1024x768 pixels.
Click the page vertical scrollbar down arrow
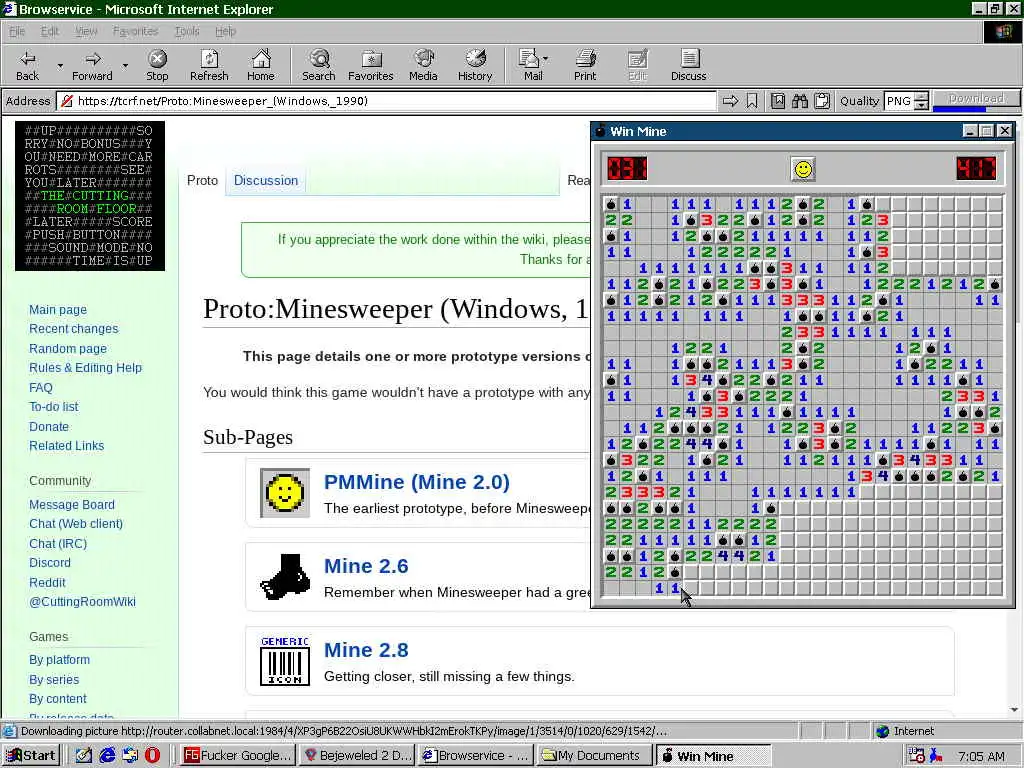1014,710
